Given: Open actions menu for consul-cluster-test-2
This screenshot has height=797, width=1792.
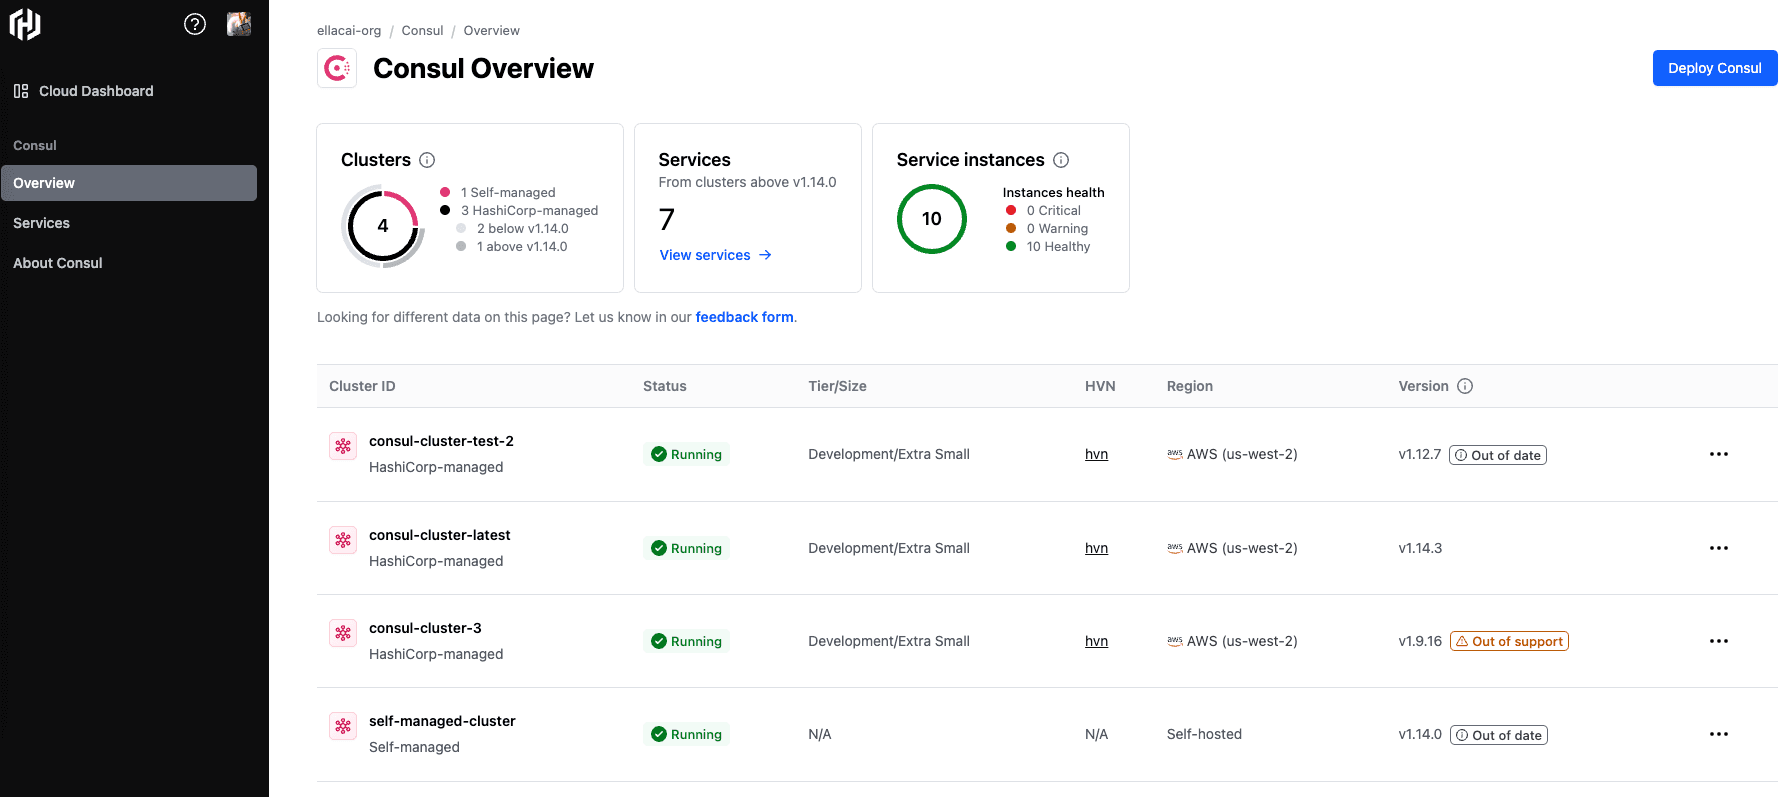Looking at the screenshot, I should (x=1718, y=454).
